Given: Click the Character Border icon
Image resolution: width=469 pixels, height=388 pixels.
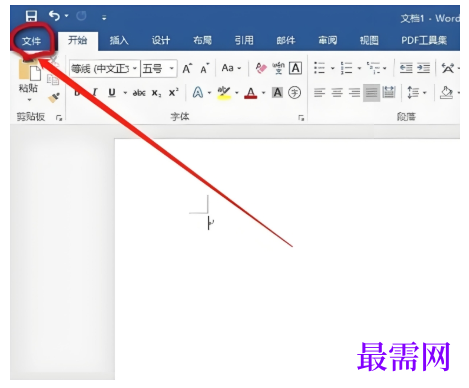Looking at the screenshot, I should (x=295, y=68).
